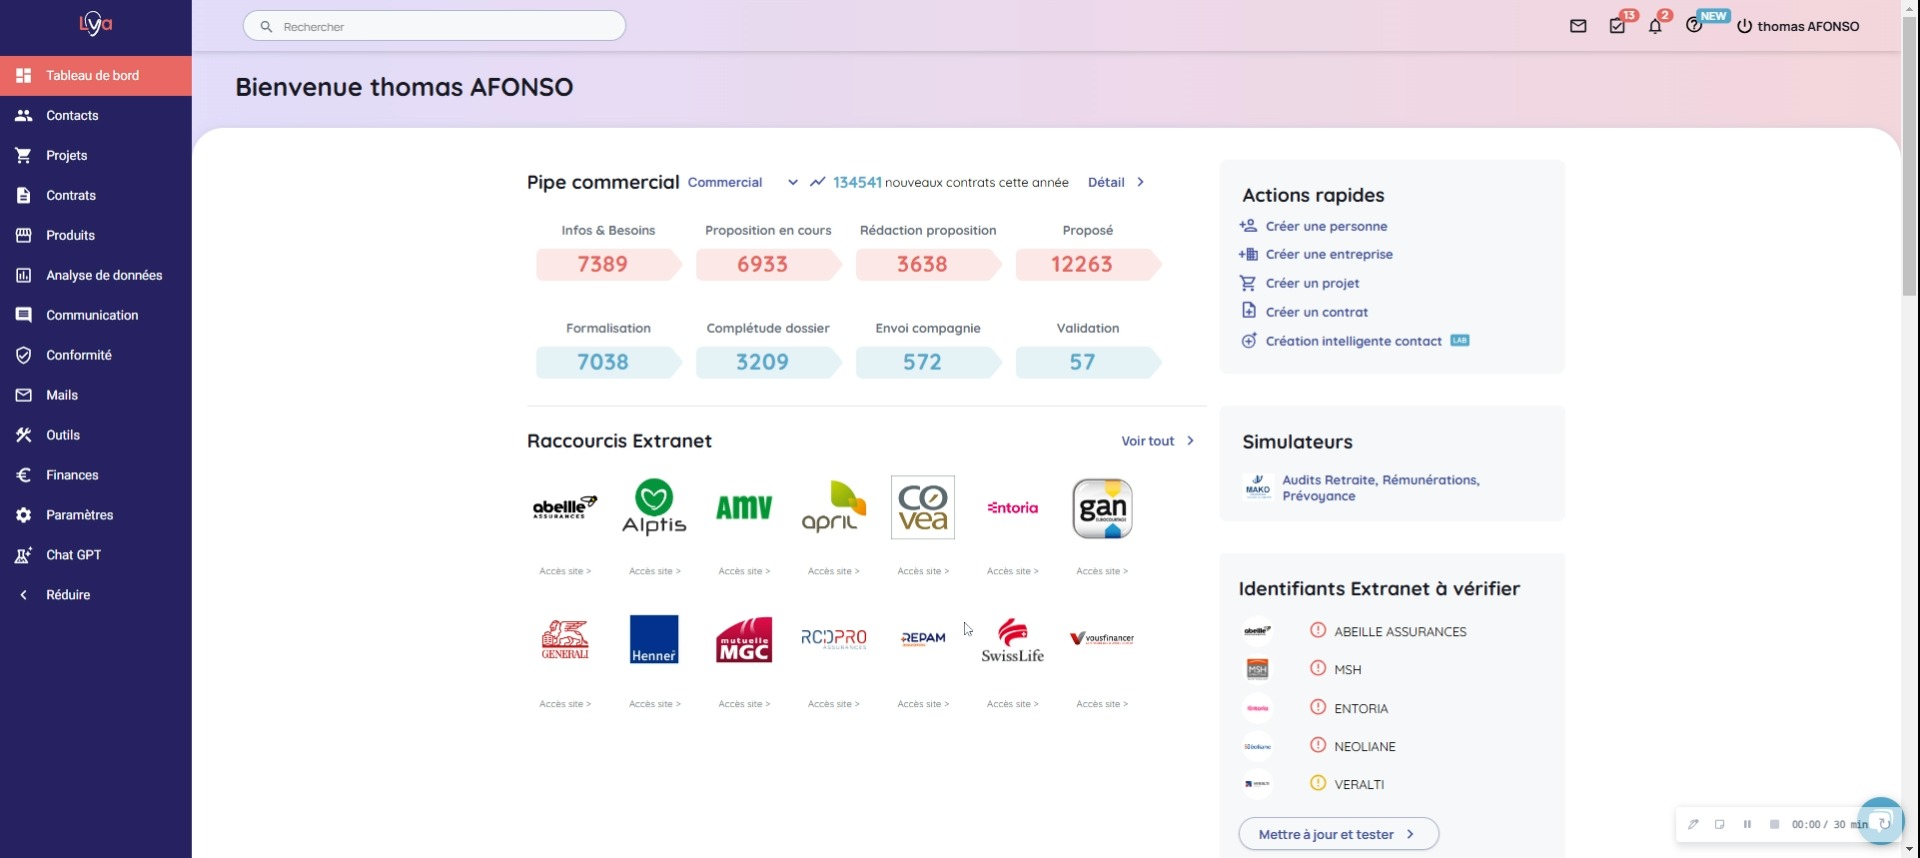
Task: Click the Generali extranet logo
Action: tap(565, 640)
